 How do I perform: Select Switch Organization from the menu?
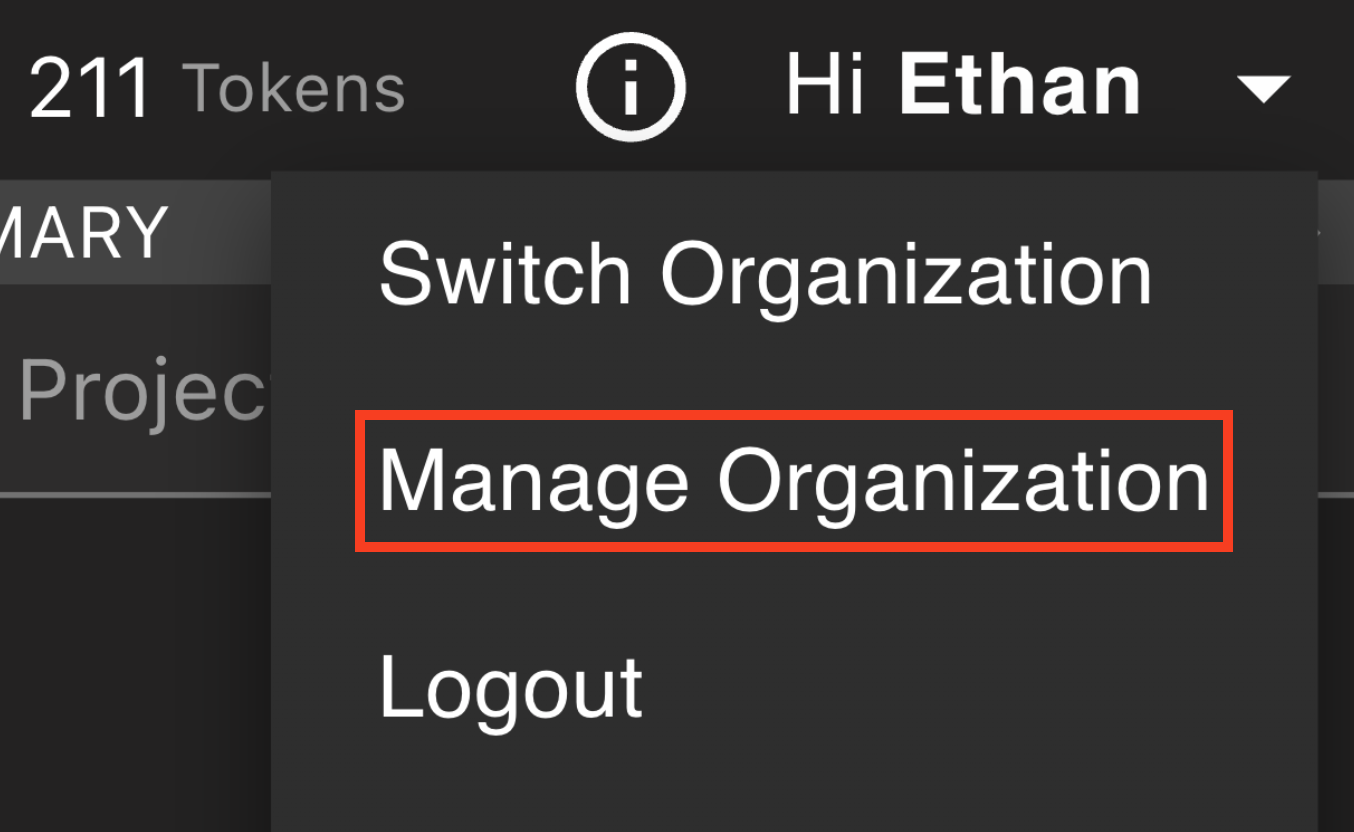tap(766, 274)
